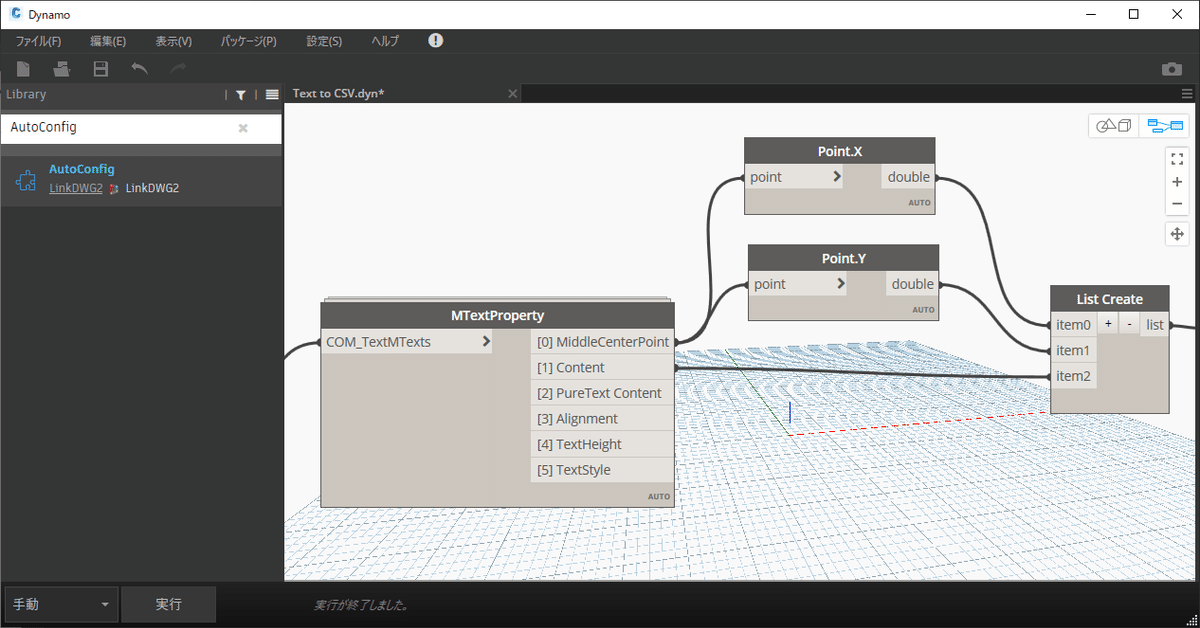
Task: Click the Save floppy disk icon
Action: 100,69
